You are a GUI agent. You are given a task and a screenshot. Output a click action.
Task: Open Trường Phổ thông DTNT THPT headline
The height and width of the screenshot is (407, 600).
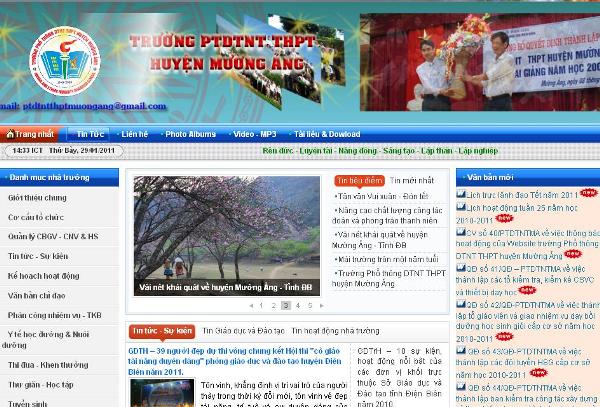(x=389, y=278)
